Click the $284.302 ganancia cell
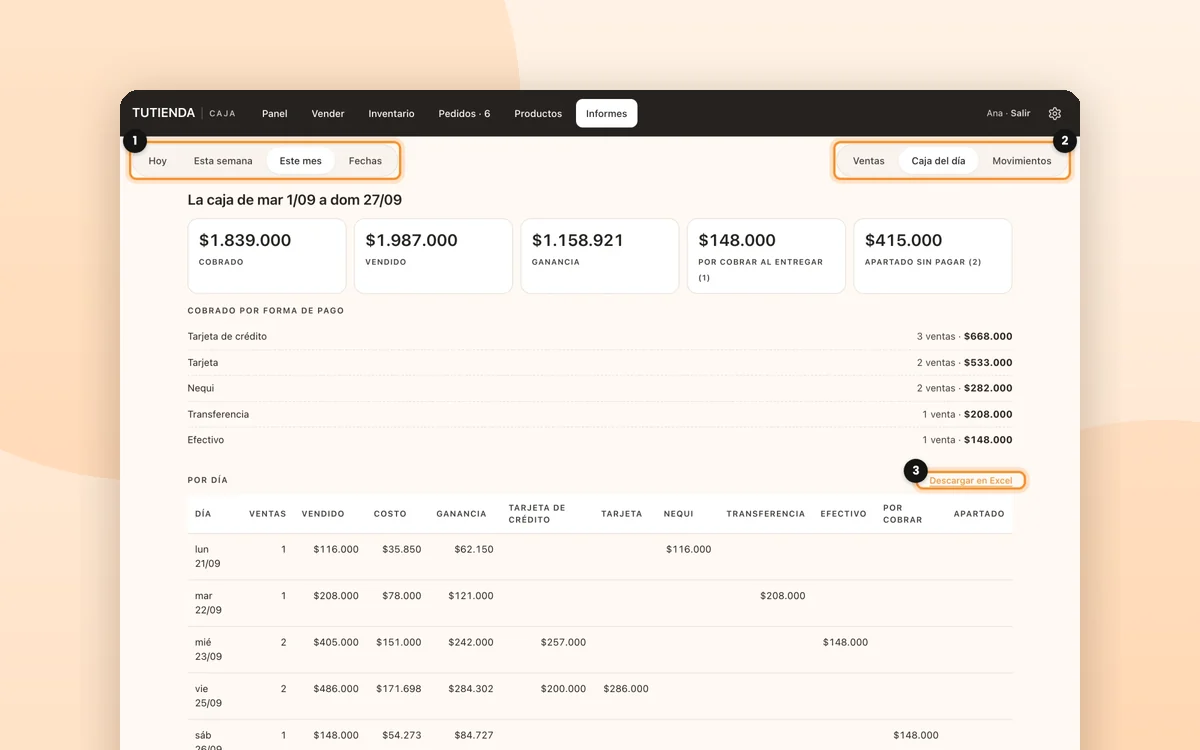This screenshot has width=1200, height=750. [471, 689]
